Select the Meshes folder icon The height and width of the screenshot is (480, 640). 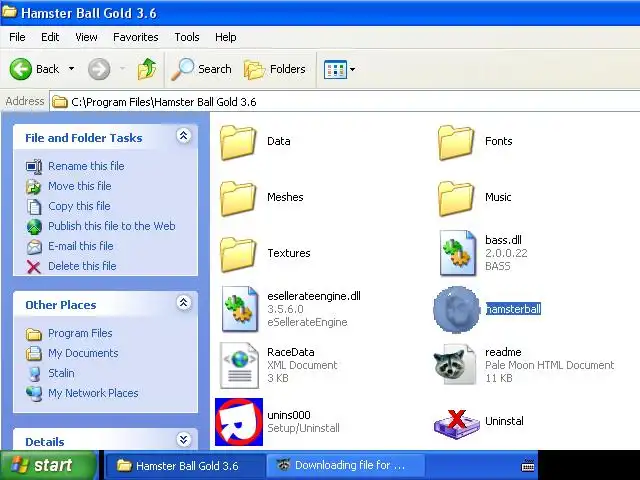238,198
